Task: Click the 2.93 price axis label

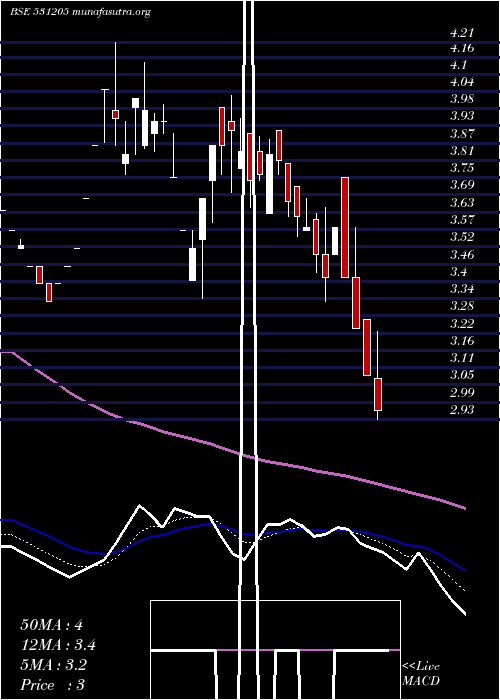Action: (462, 410)
